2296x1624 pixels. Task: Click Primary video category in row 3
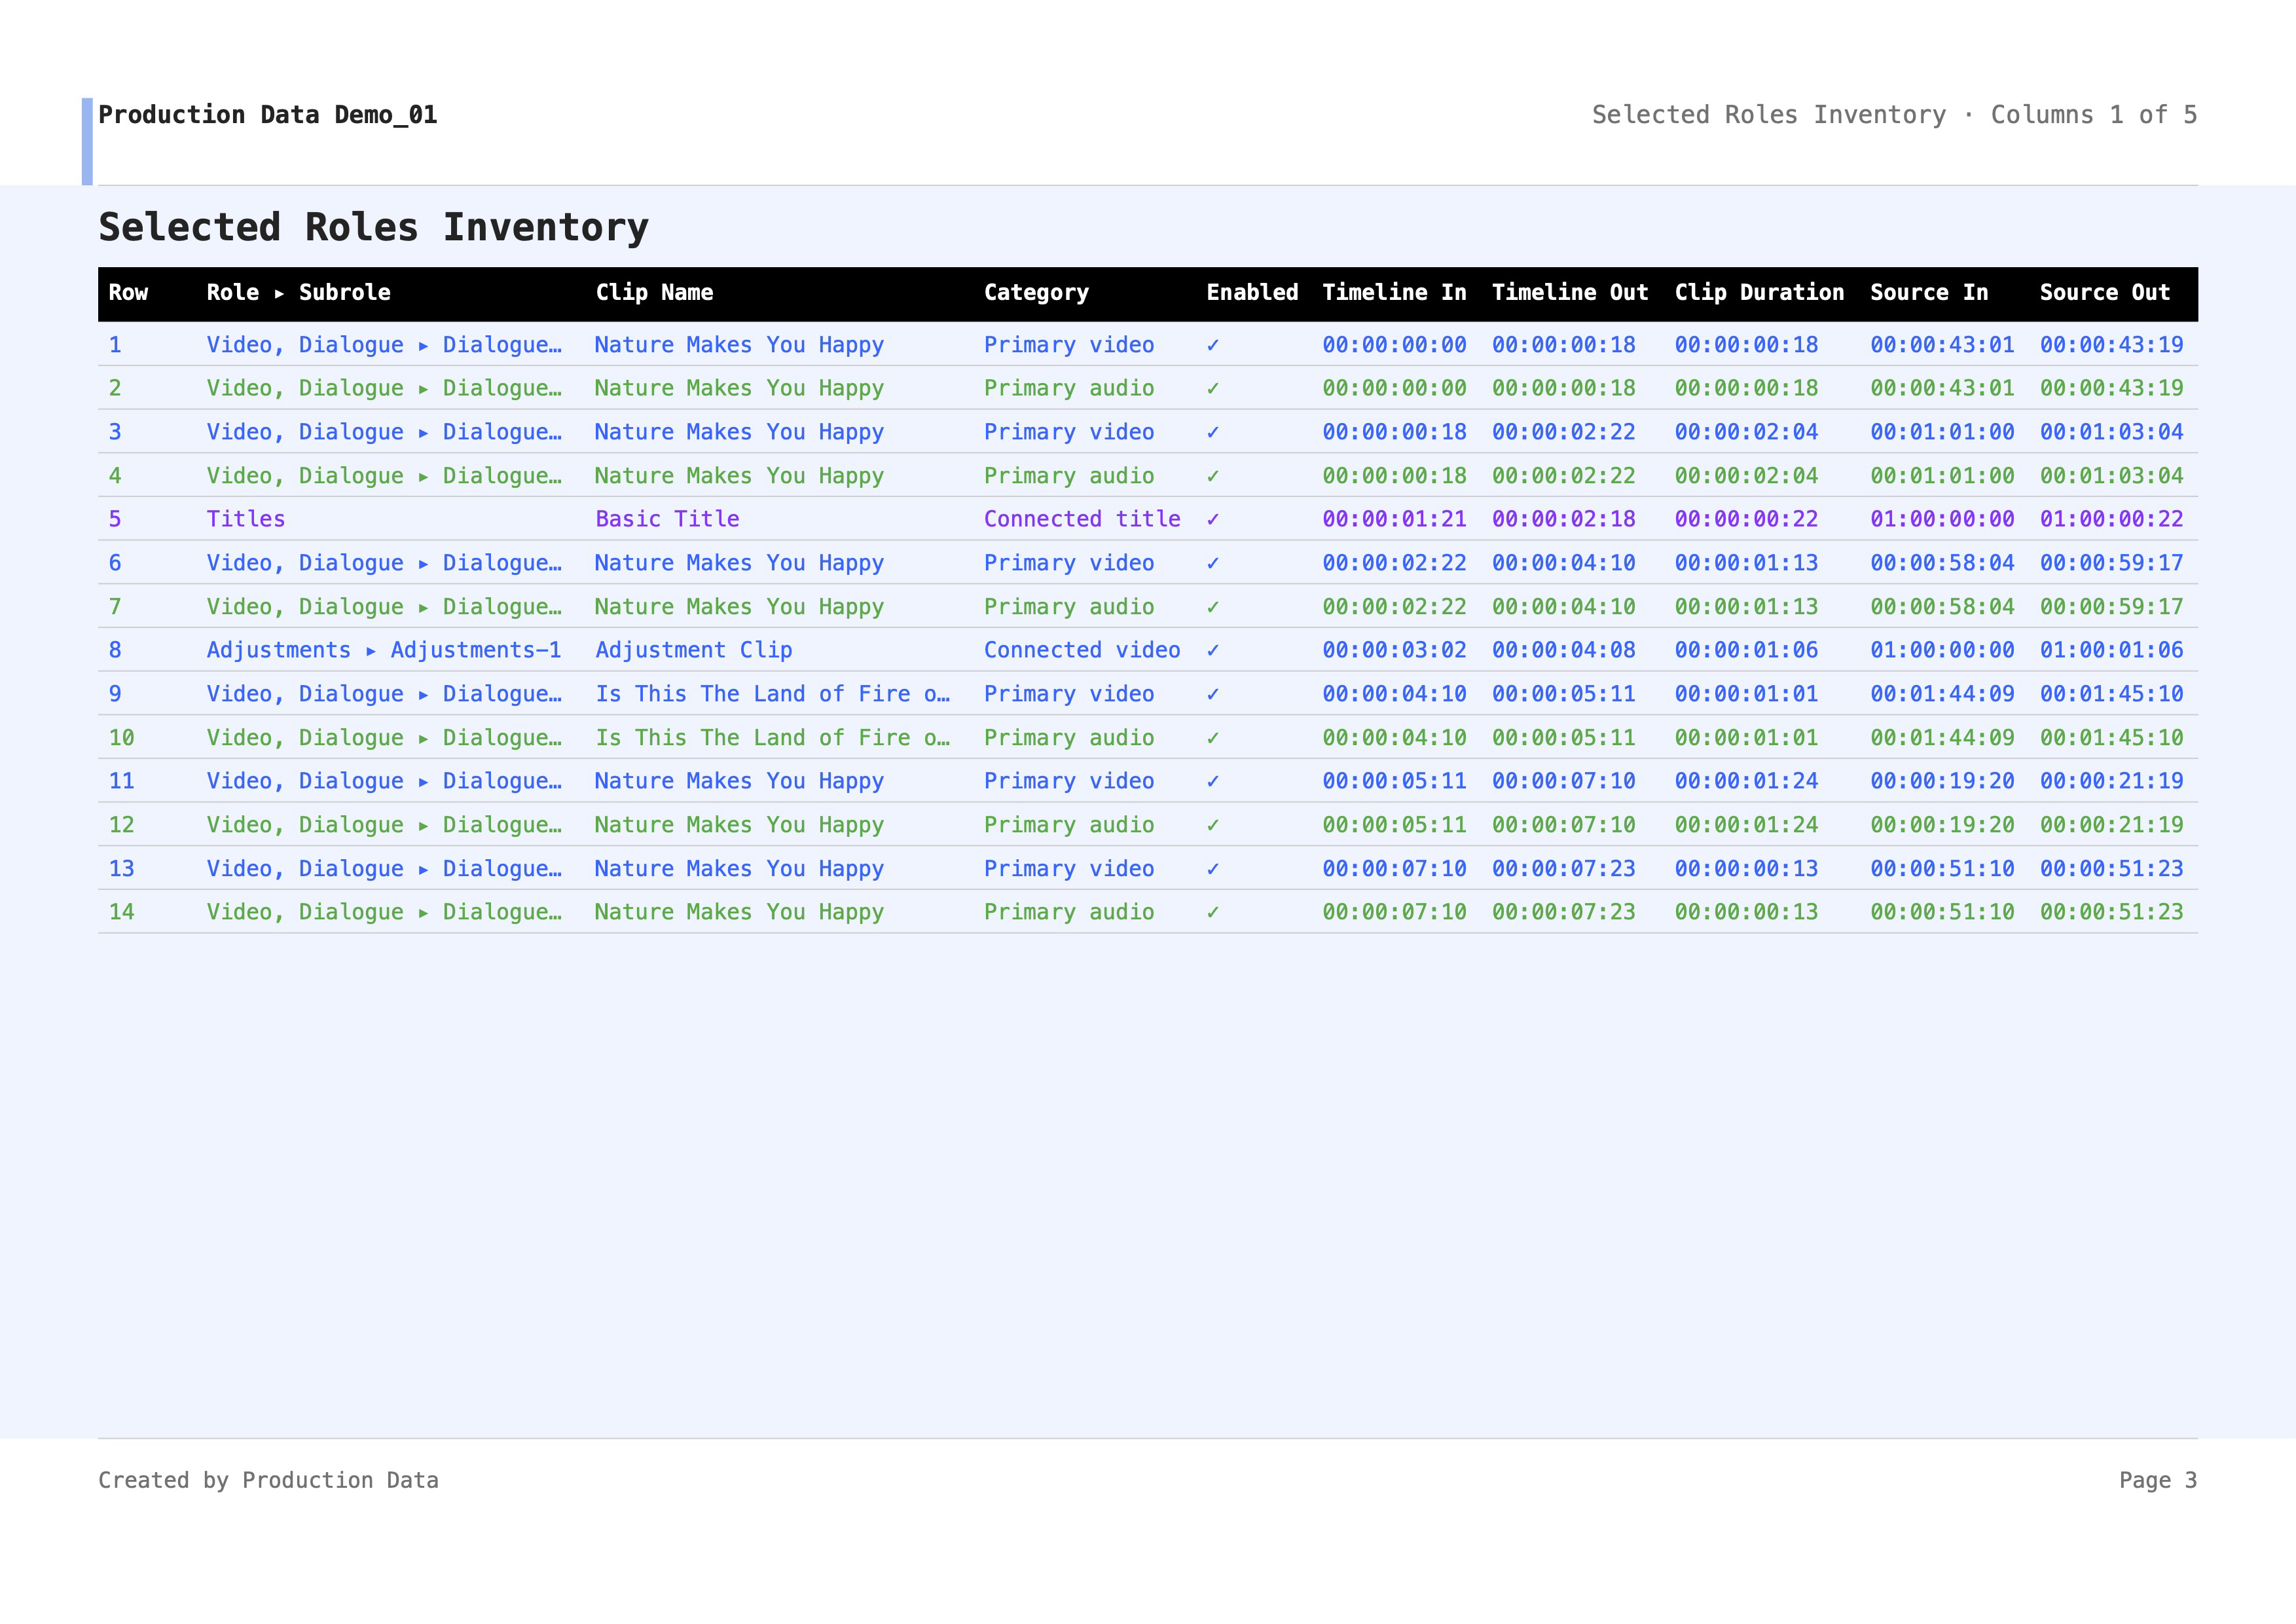(1069, 432)
